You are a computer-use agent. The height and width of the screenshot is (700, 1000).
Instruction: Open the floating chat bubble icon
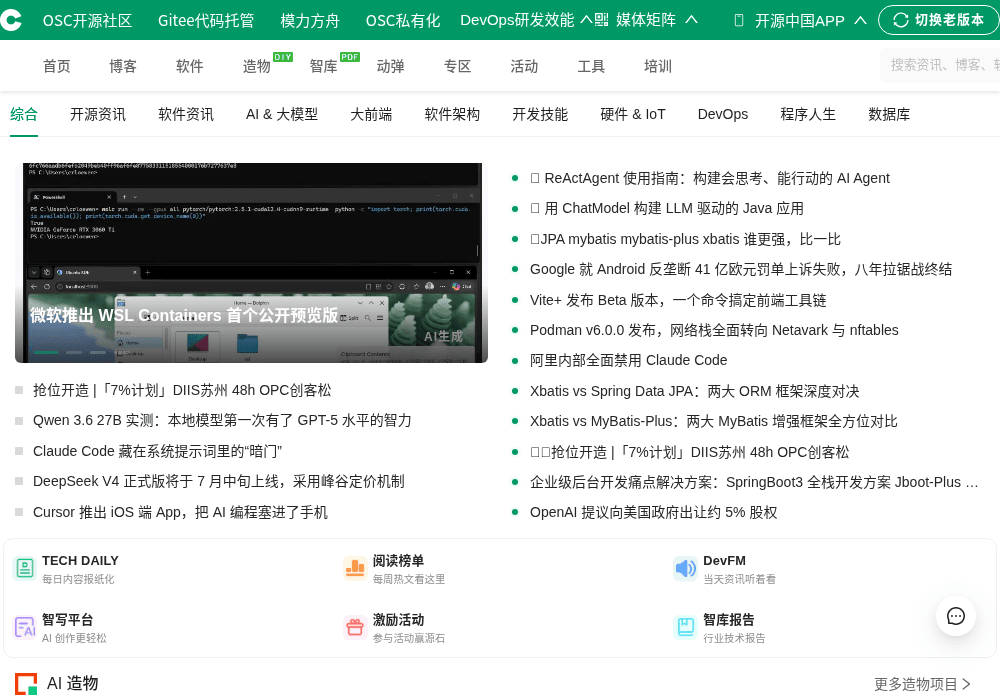click(x=955, y=616)
